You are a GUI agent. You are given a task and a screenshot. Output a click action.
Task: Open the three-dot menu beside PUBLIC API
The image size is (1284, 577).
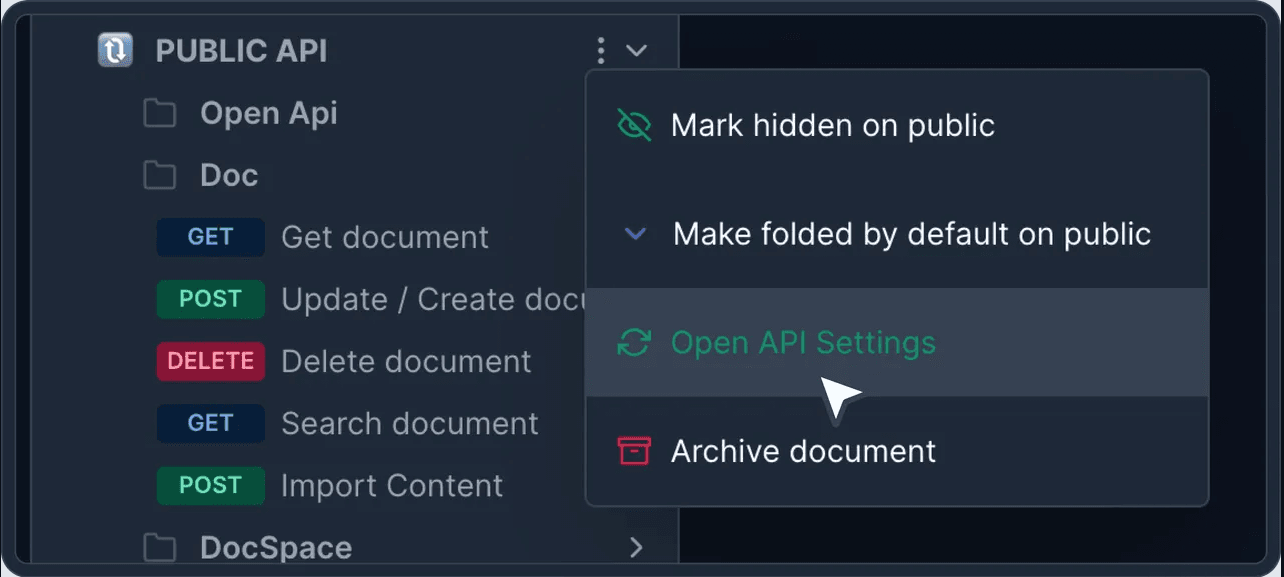coord(600,50)
